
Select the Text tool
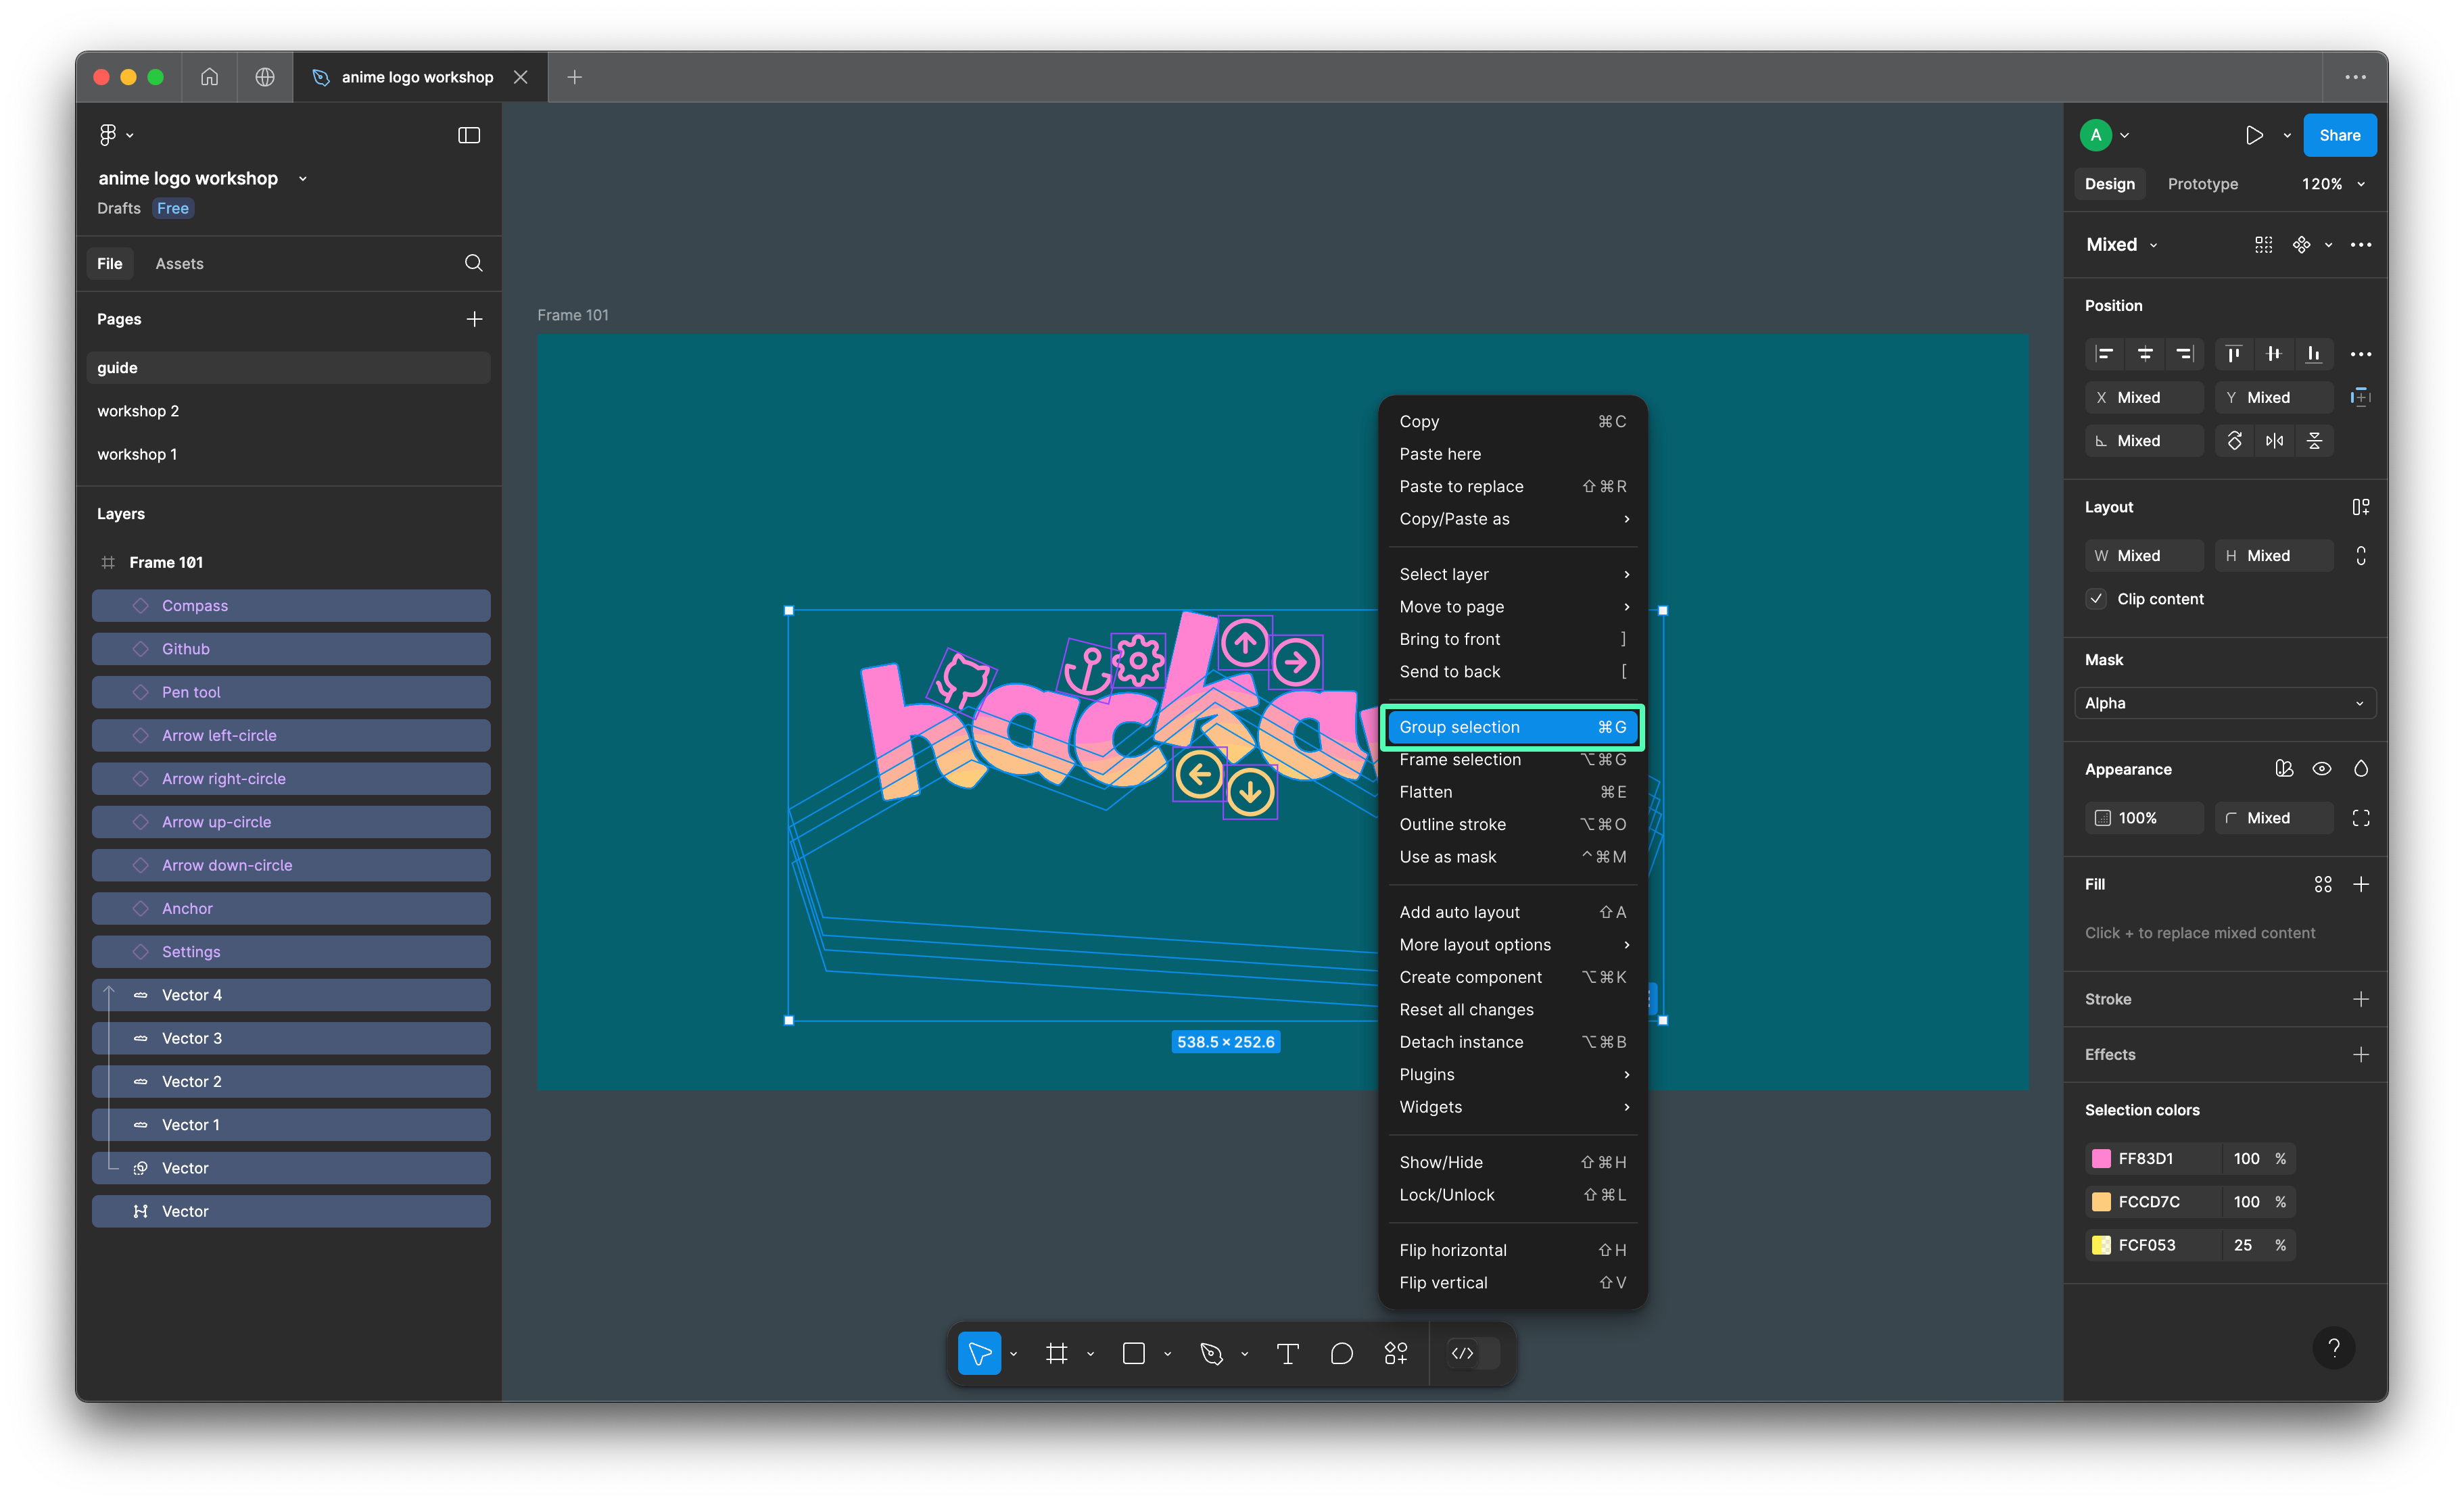click(x=1287, y=1353)
